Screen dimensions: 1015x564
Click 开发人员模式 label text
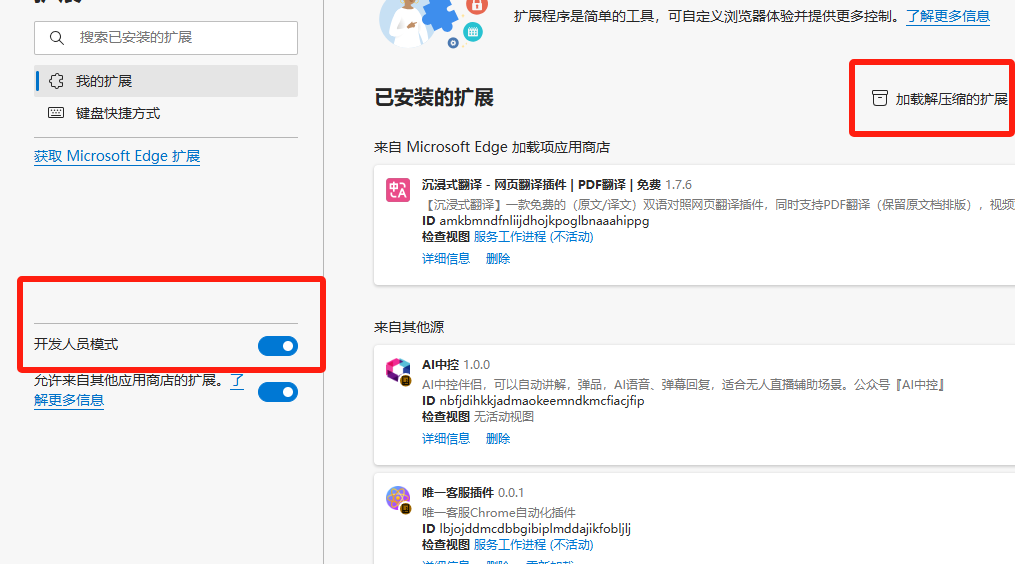pyautogui.click(x=76, y=344)
